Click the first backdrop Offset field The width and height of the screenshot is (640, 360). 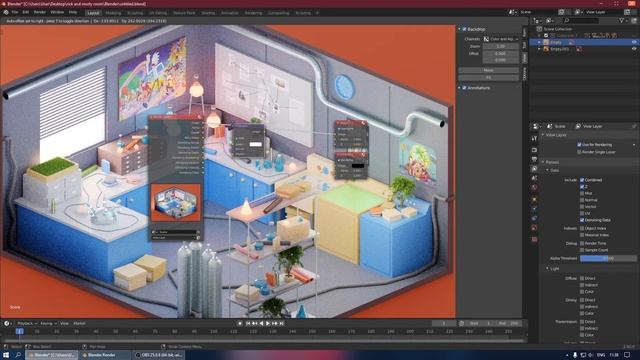[501, 53]
